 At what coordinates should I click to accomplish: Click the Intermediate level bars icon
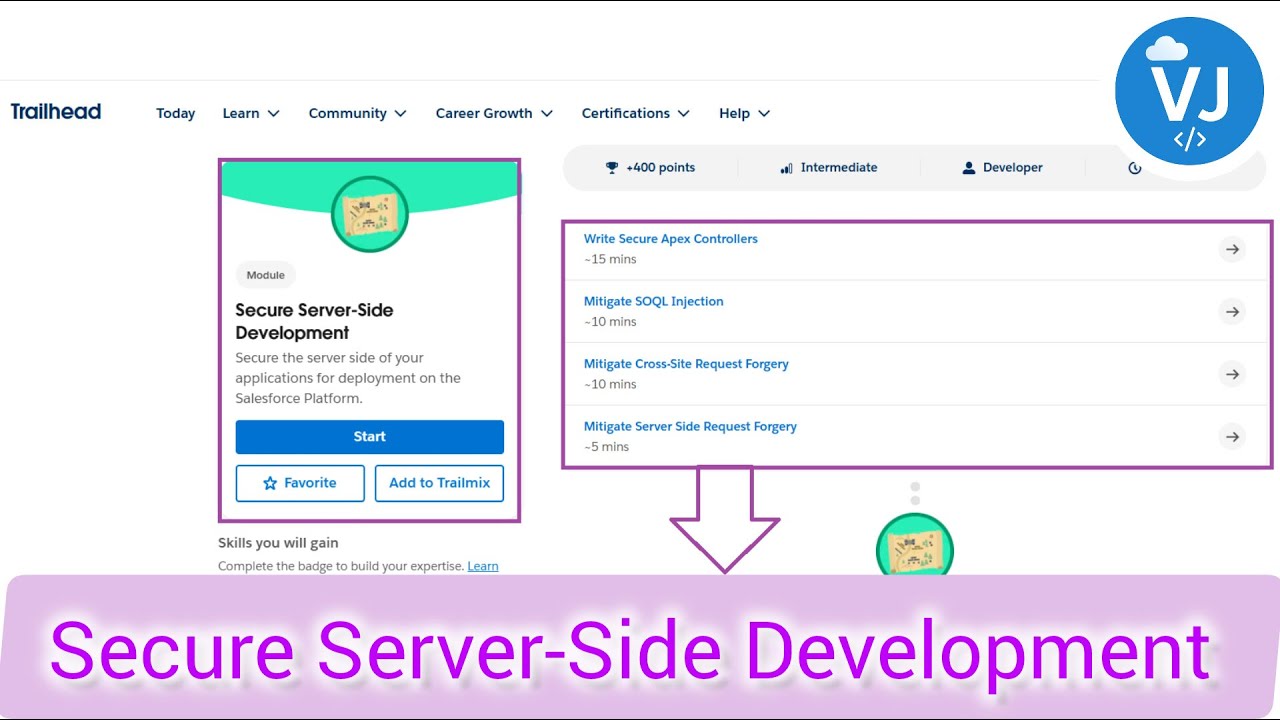786,168
